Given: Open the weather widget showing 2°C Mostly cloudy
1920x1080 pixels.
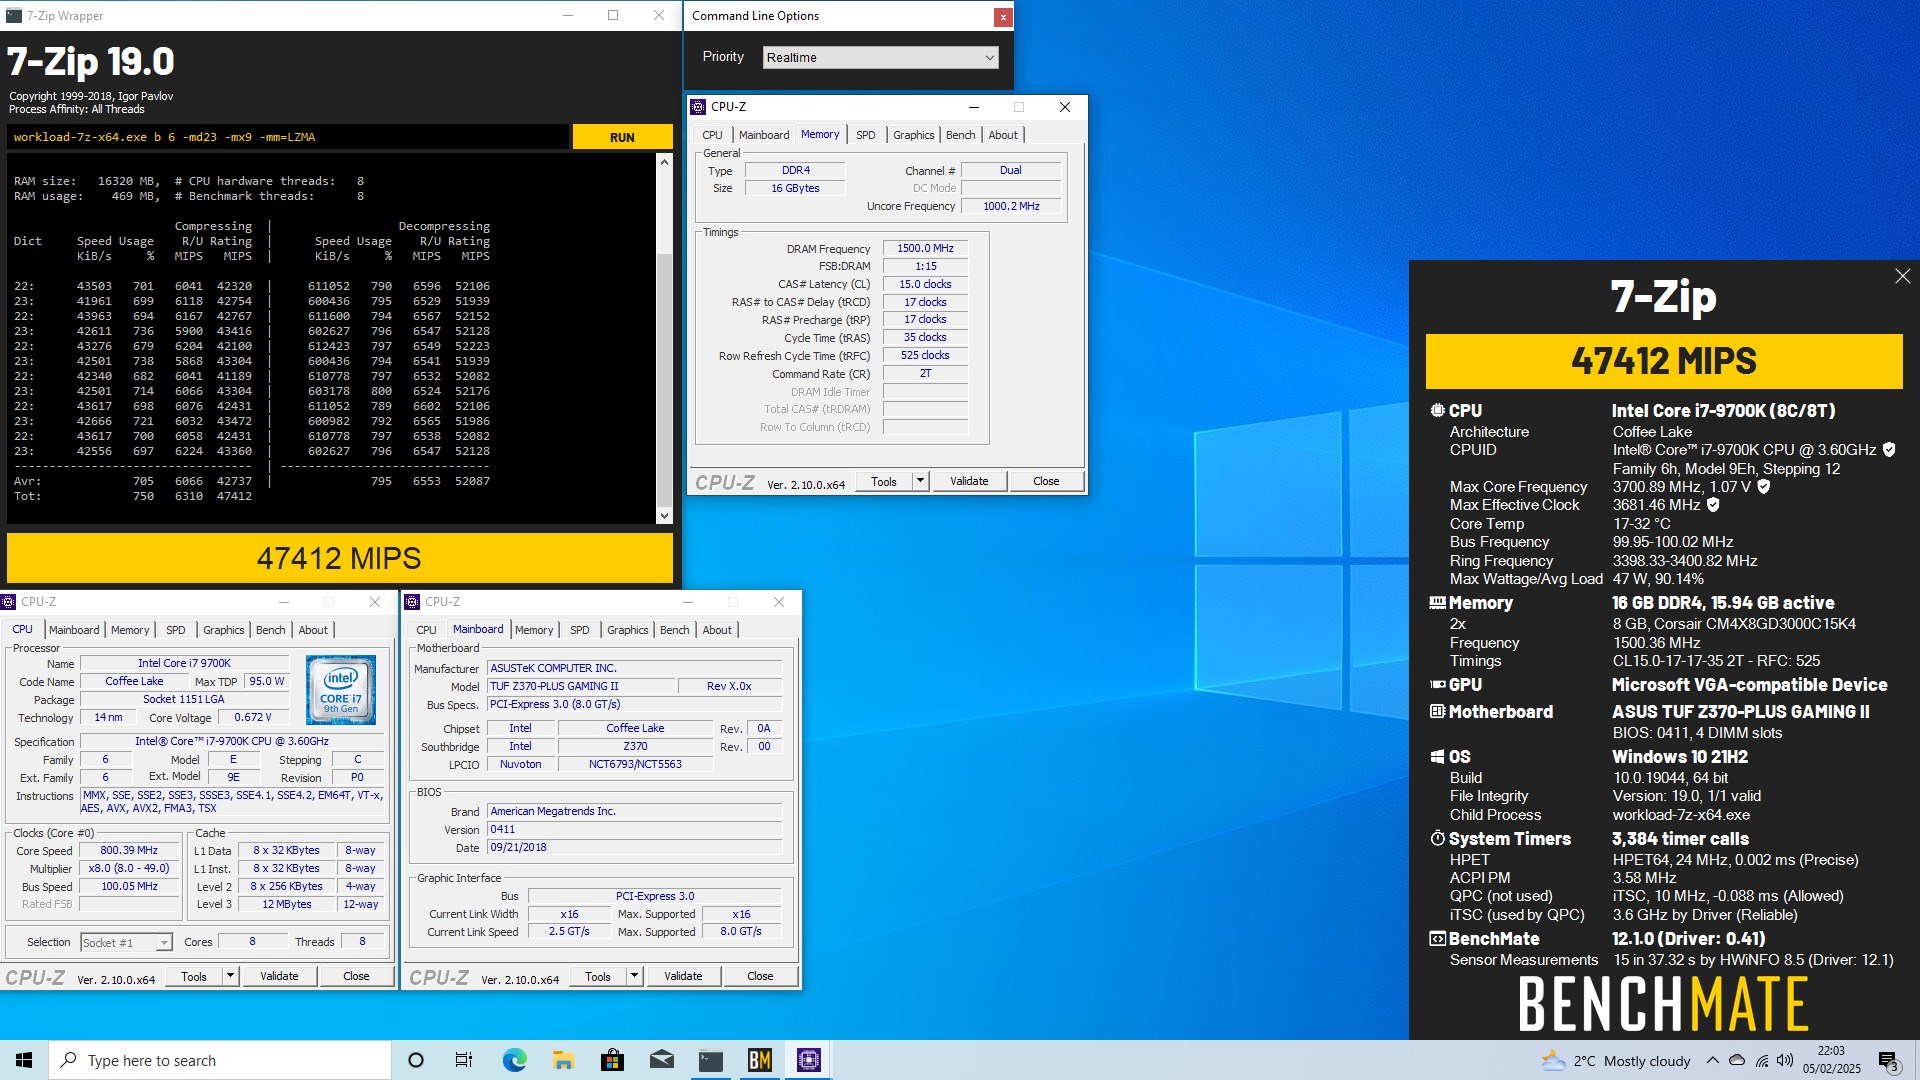Looking at the screenshot, I should pos(1615,1060).
